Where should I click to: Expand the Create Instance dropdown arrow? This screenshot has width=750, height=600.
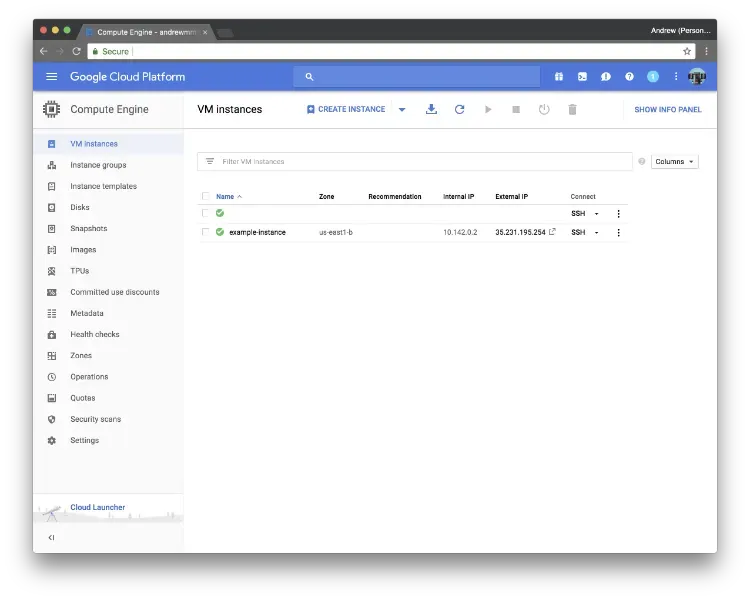pos(402,109)
